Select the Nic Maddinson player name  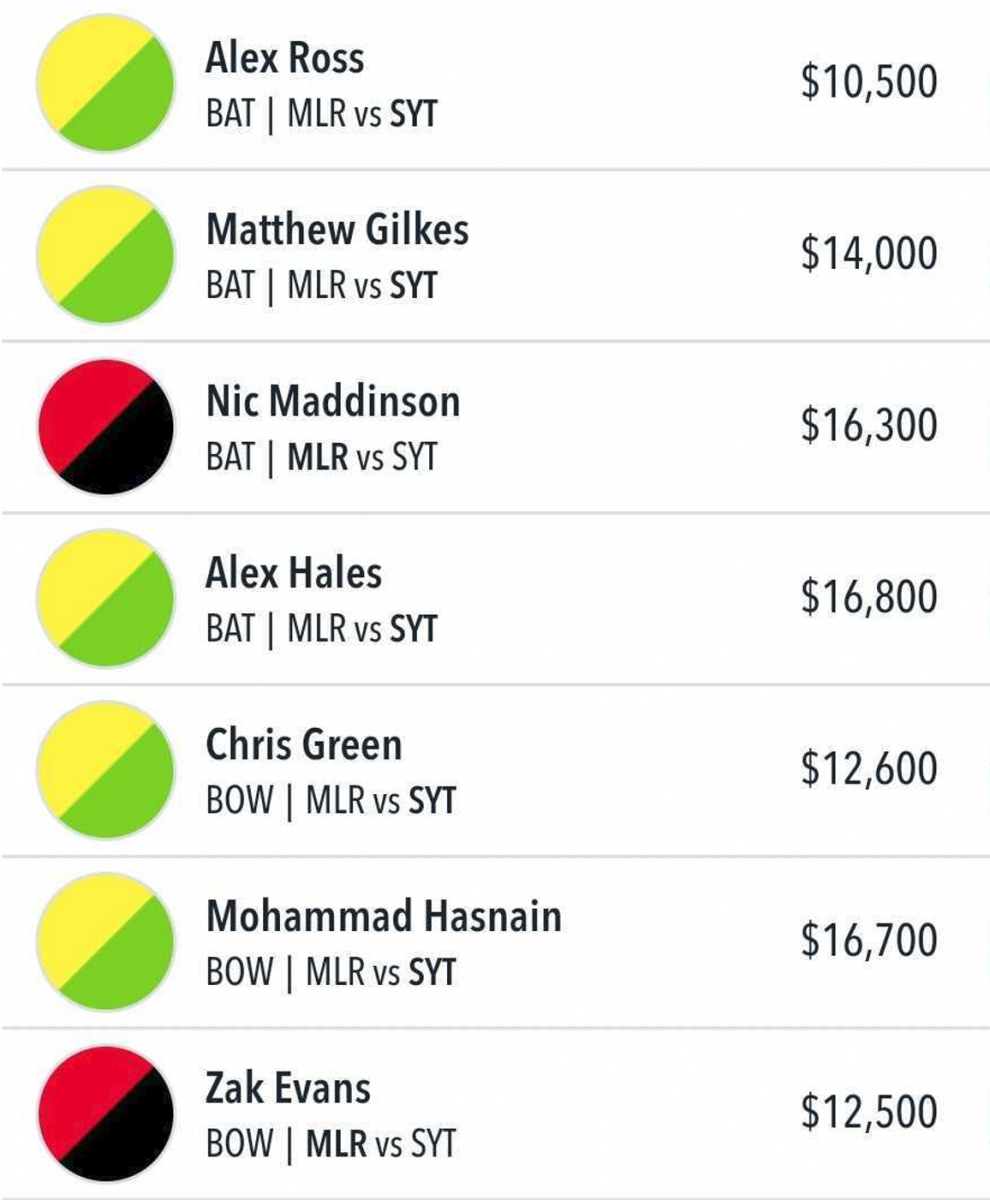point(333,402)
